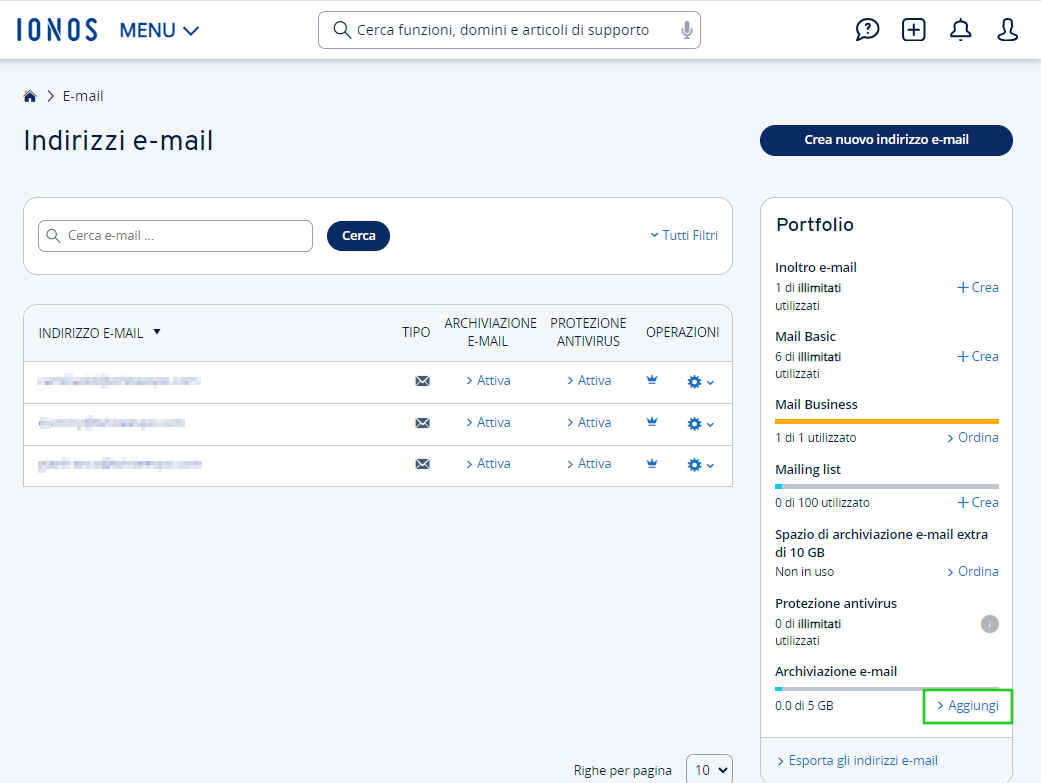Screen dimensions: 1041x783
Task: Click Esporta gli indirizzi e-mail link
Action: (857, 760)
